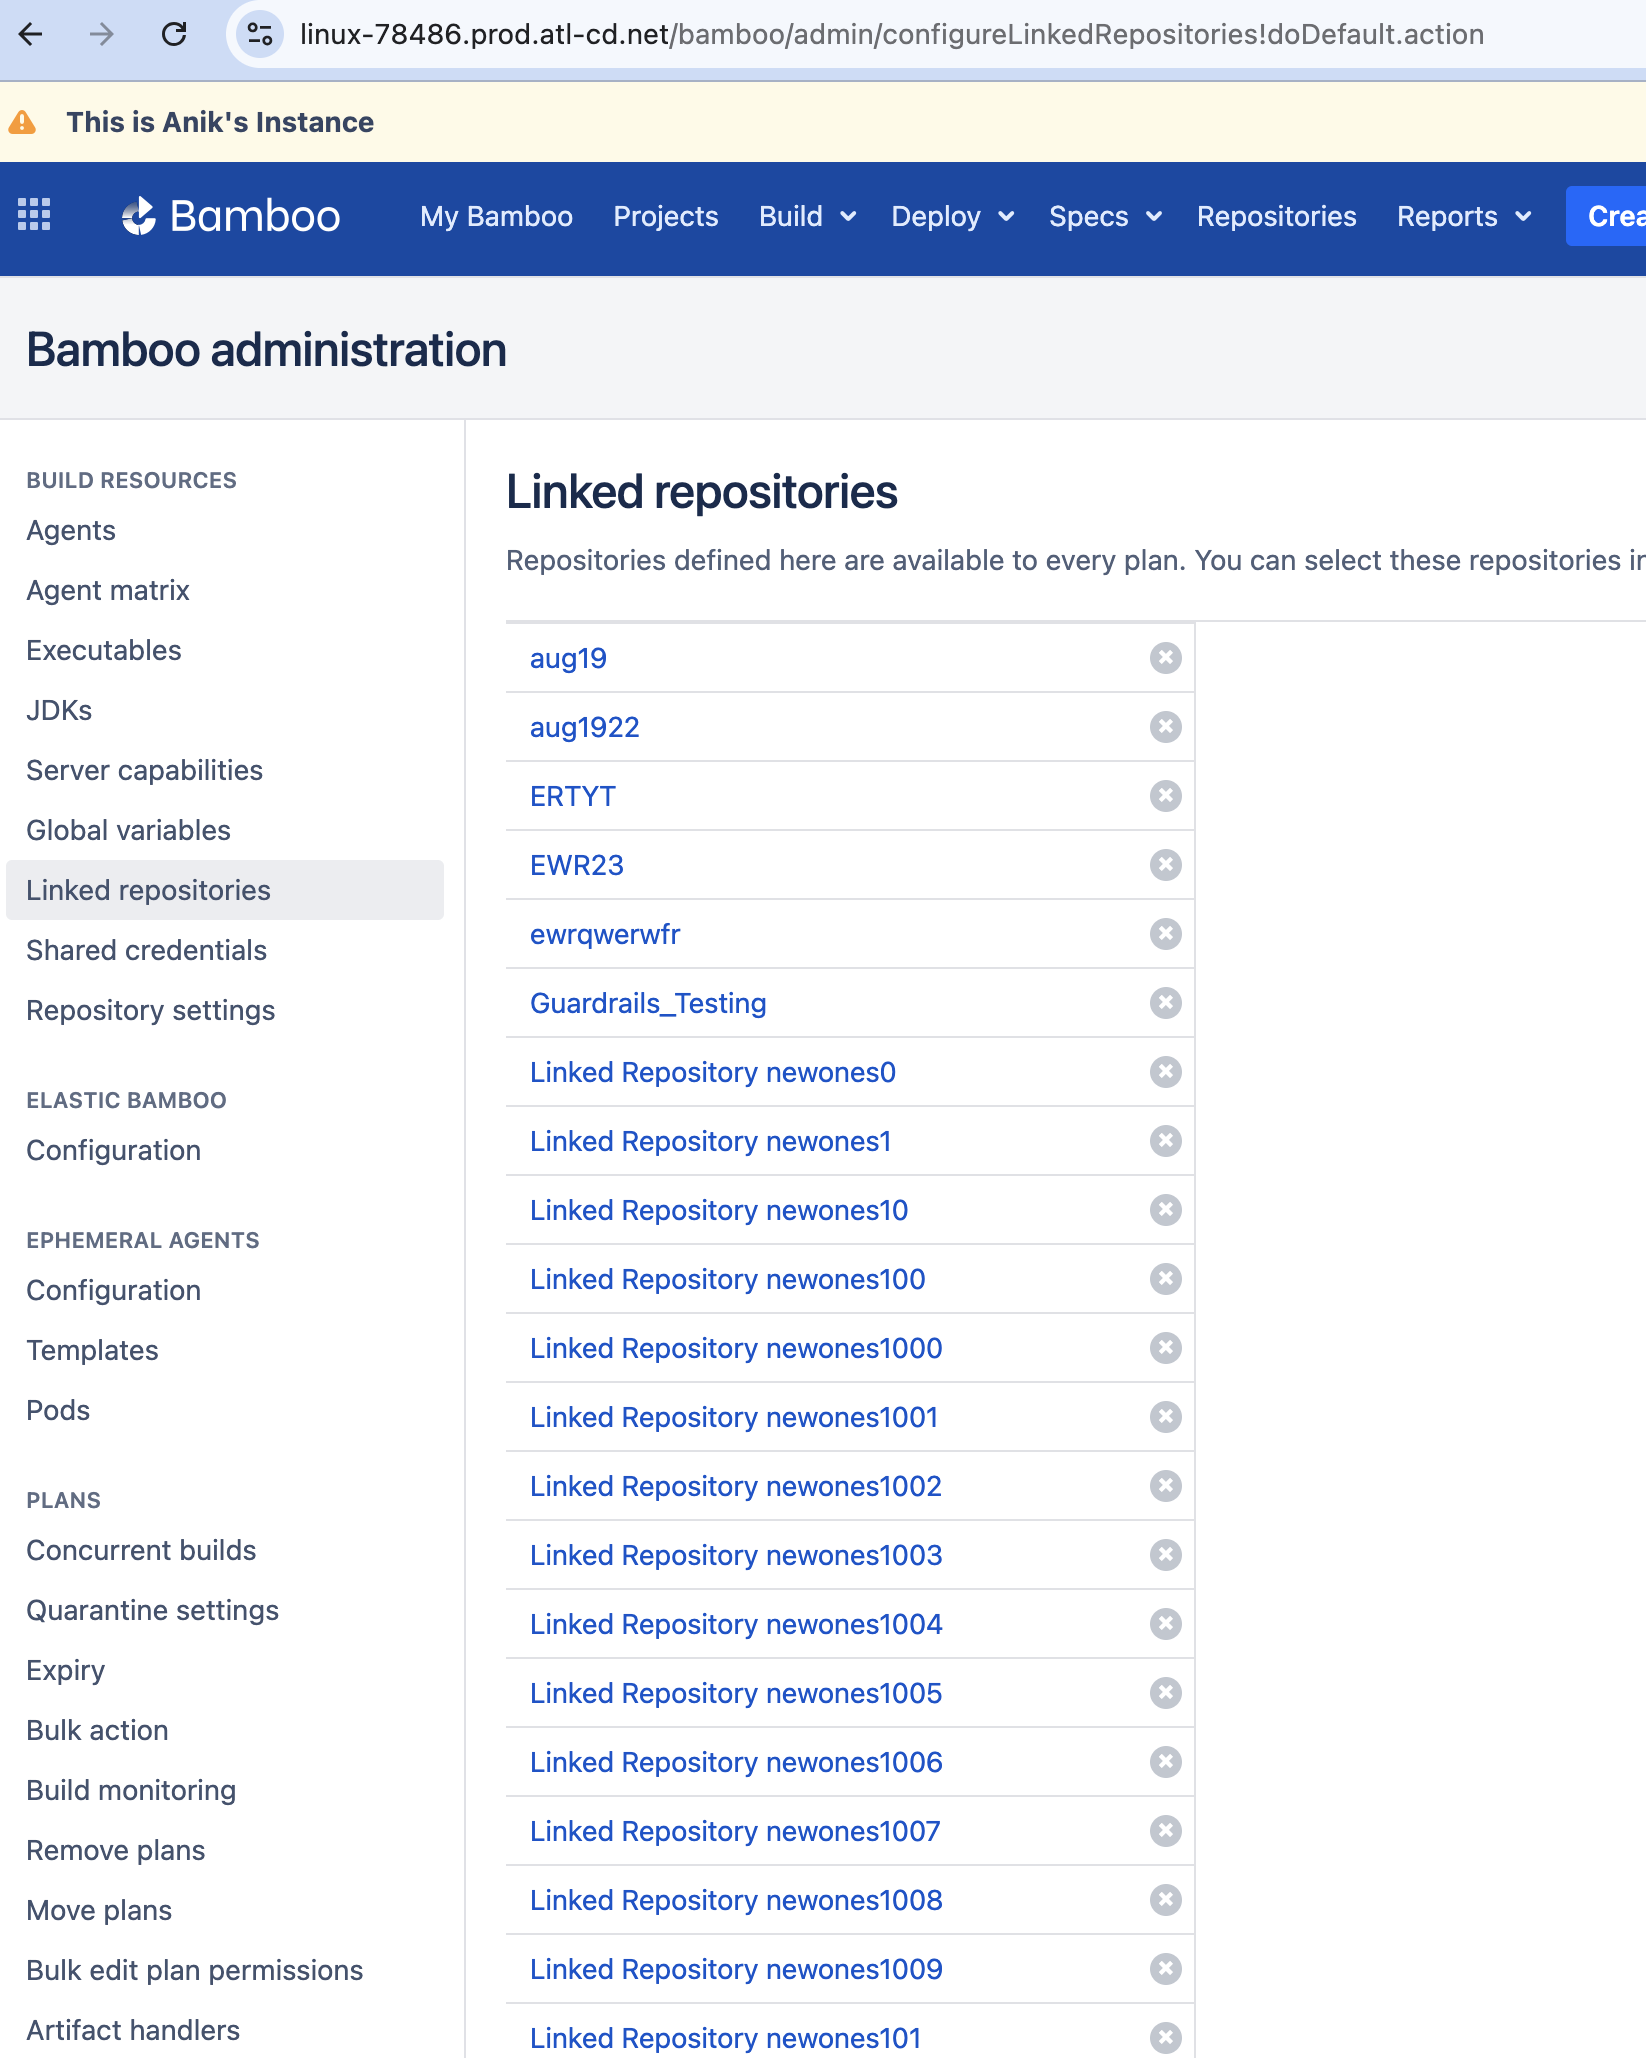Select Server capabilities in the sidebar
This screenshot has width=1646, height=2058.
click(x=145, y=770)
